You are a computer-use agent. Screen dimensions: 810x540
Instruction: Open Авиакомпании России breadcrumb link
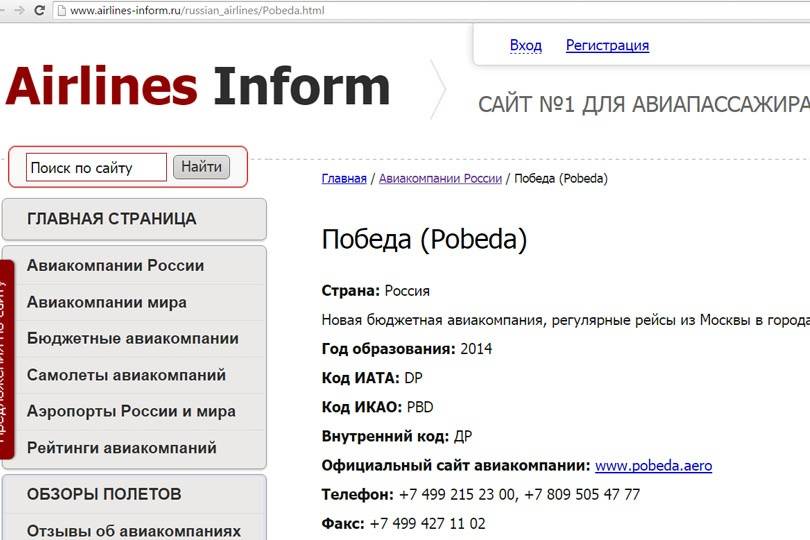pos(440,179)
